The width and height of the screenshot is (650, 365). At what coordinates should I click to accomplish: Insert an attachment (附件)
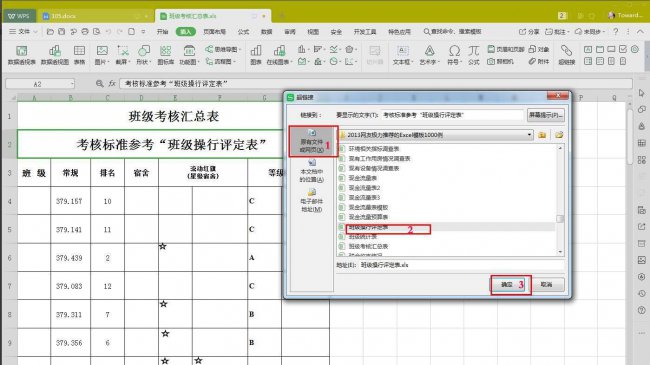coord(539,61)
